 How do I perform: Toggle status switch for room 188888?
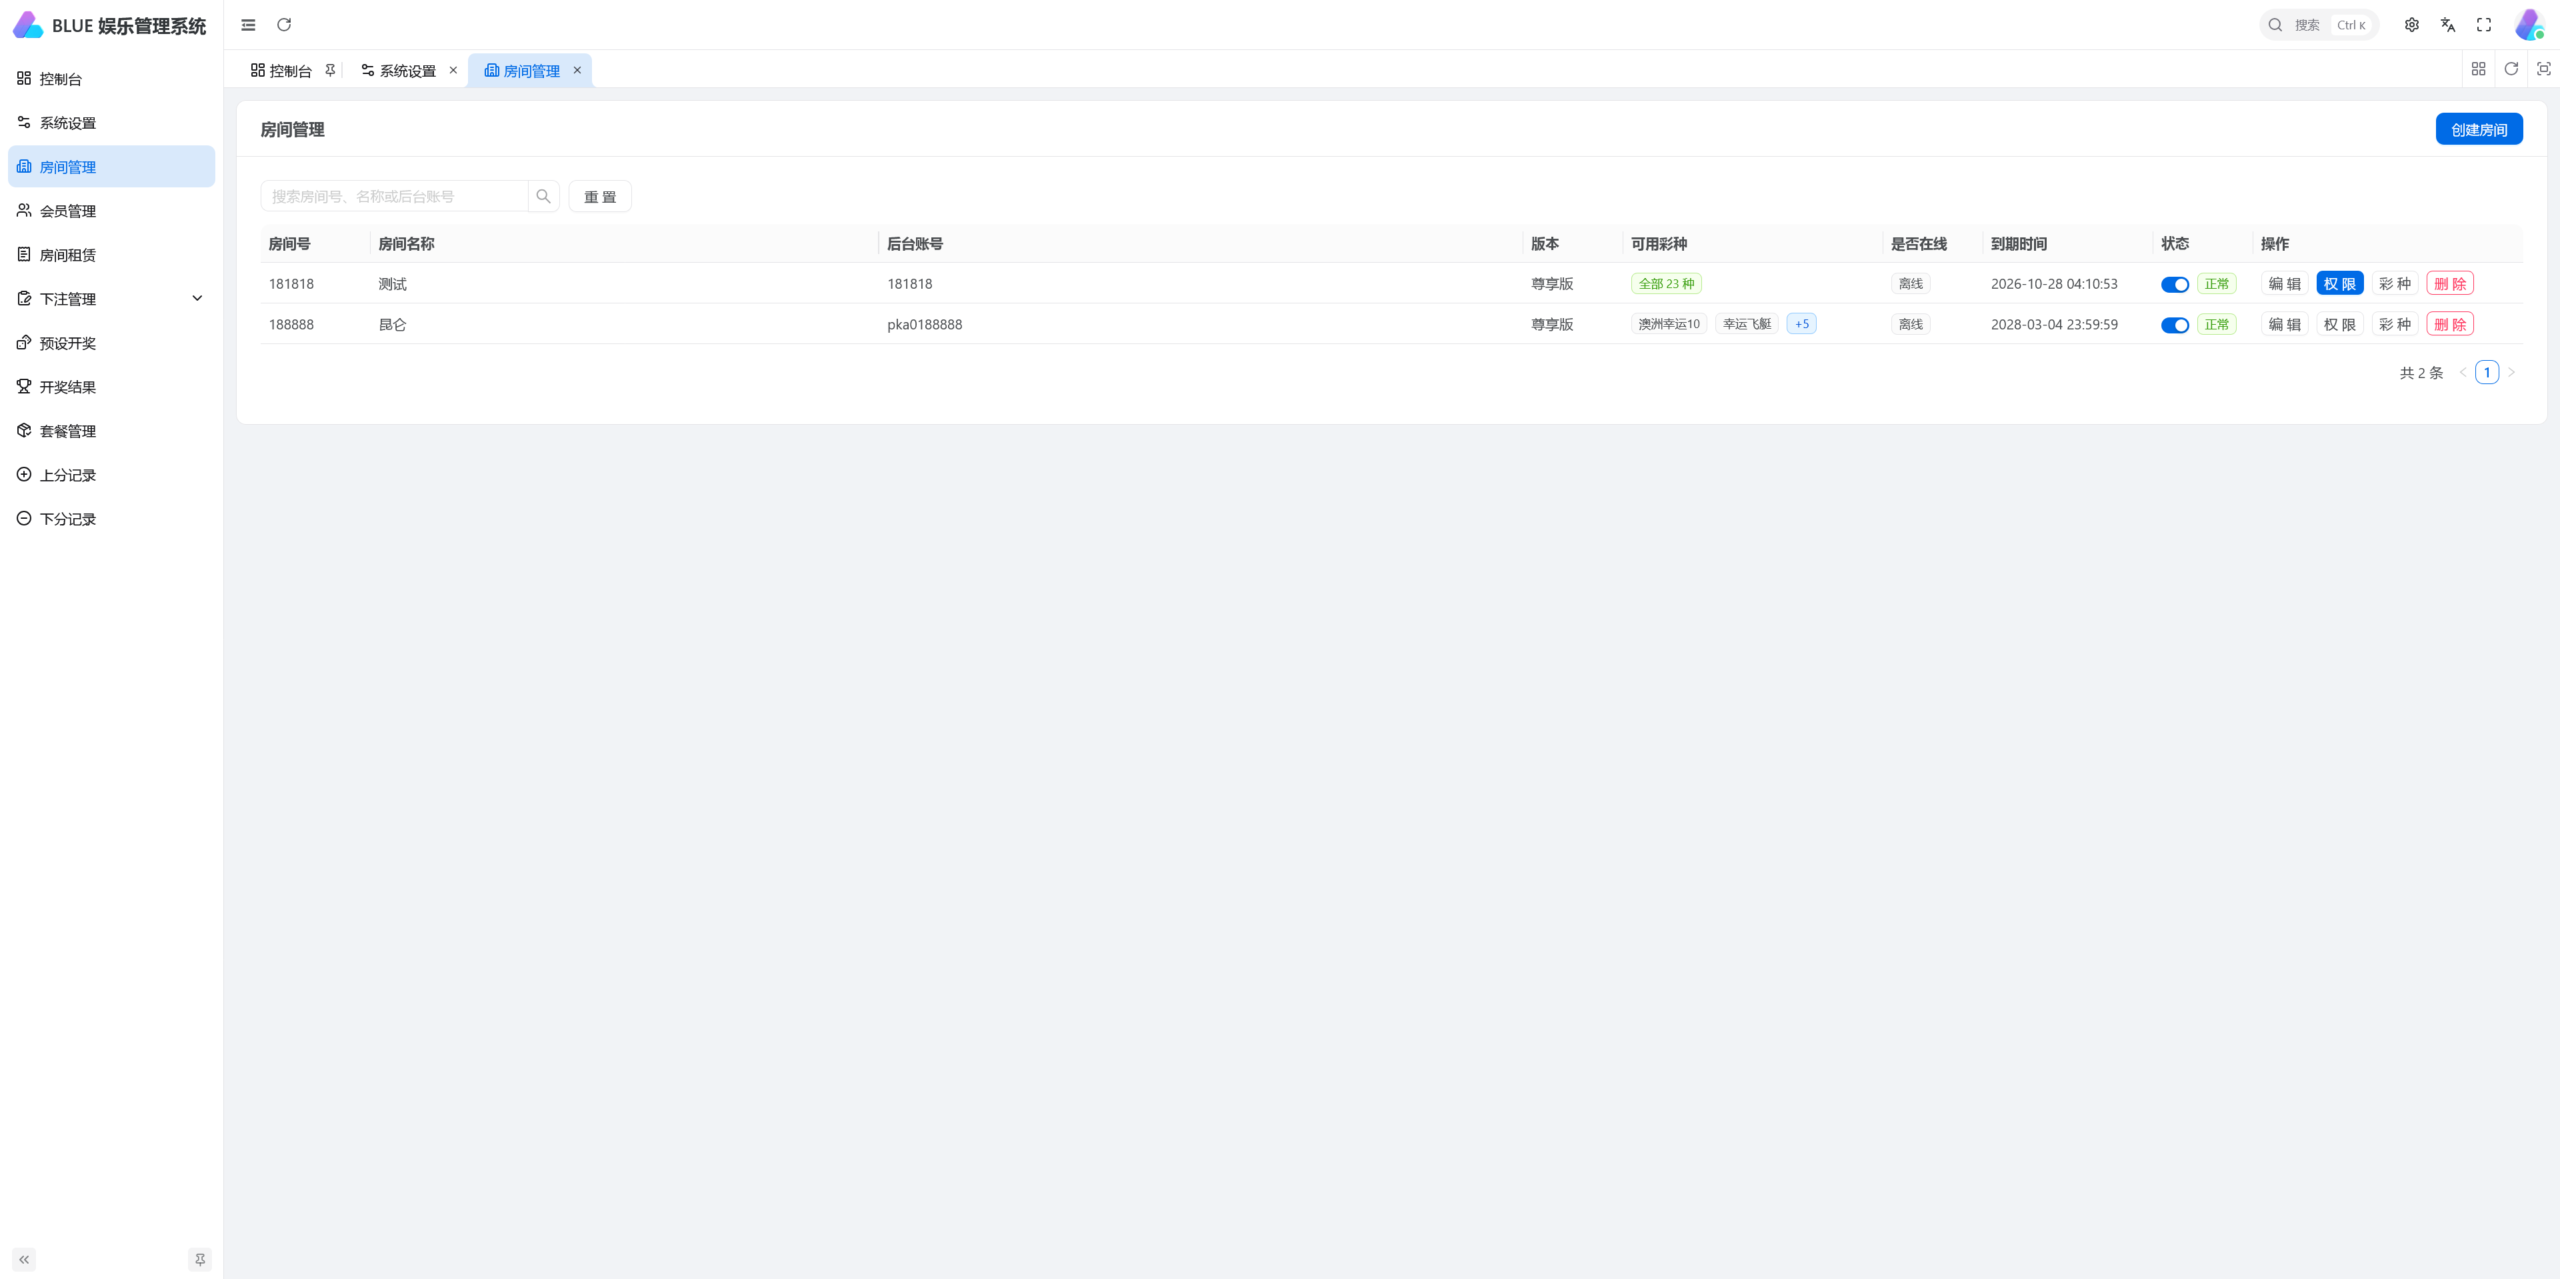tap(2175, 325)
